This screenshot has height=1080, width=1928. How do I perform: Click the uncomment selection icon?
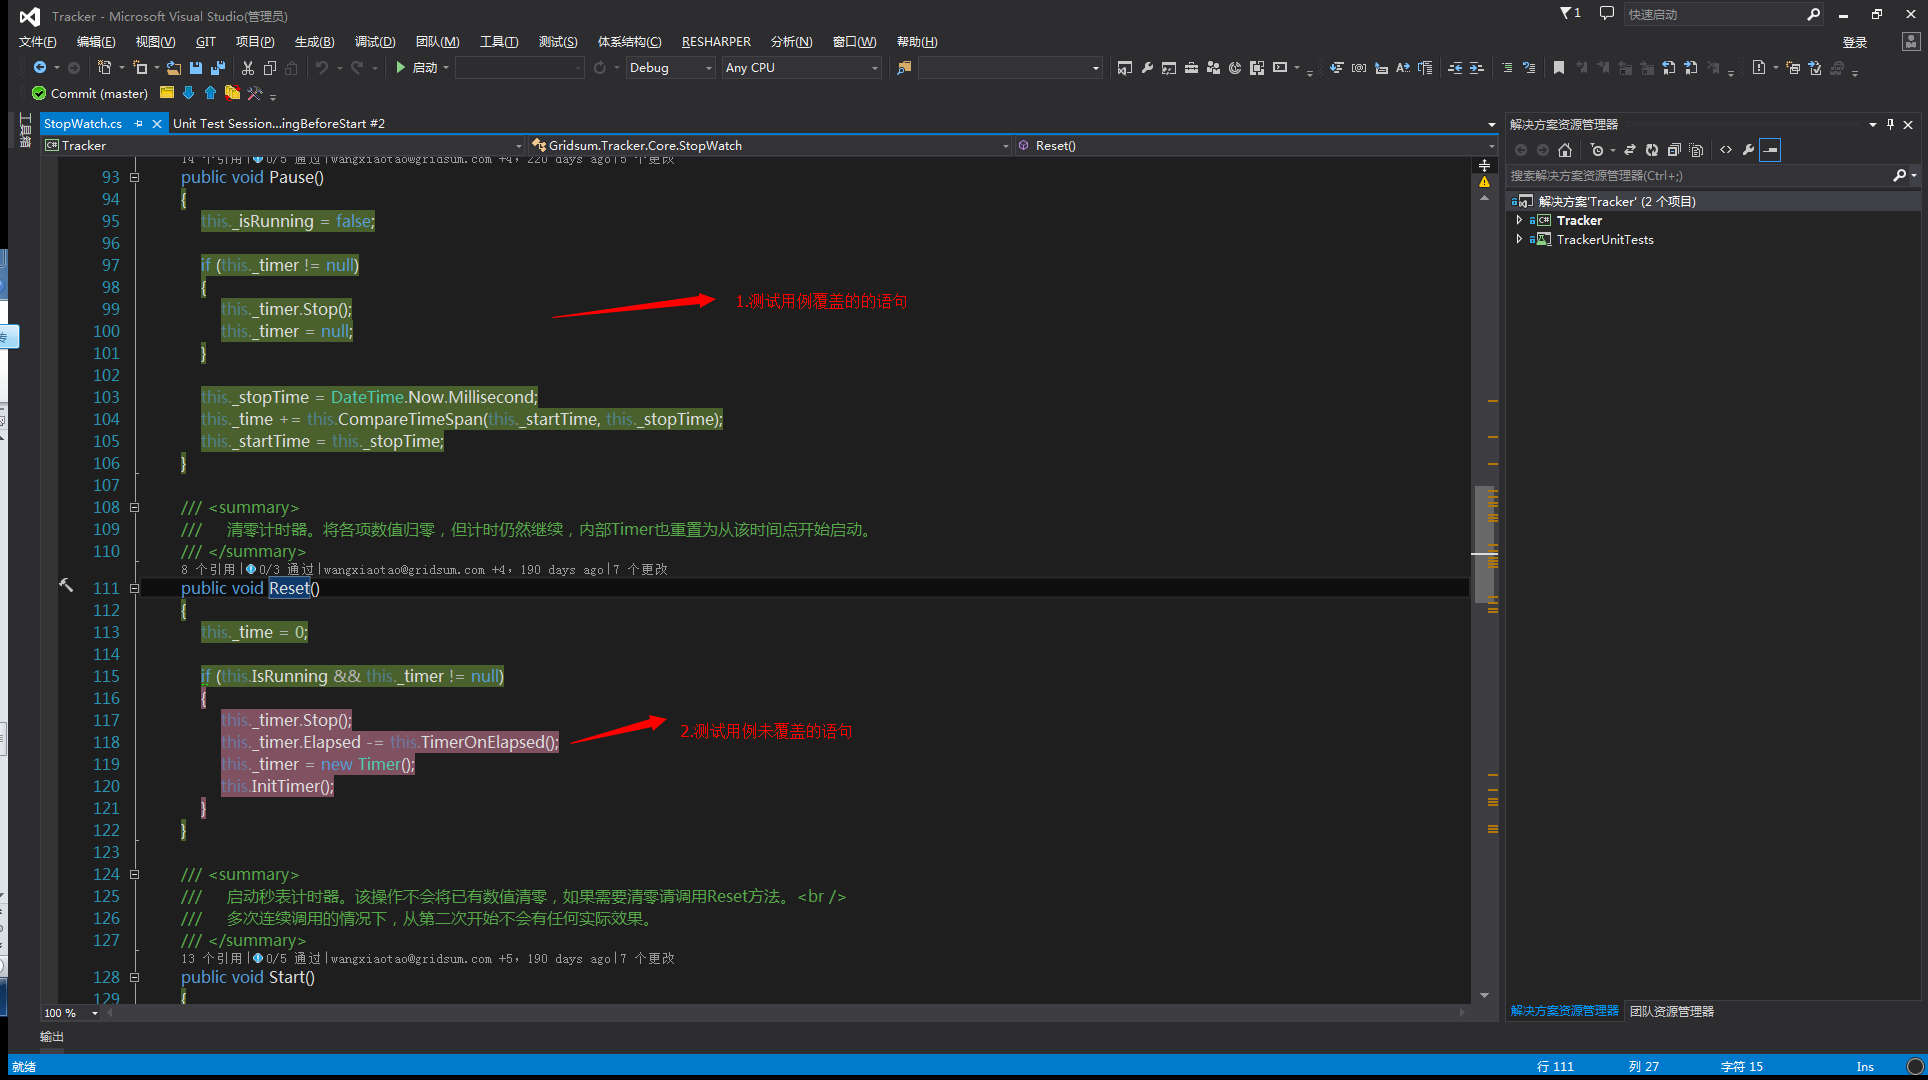1529,68
